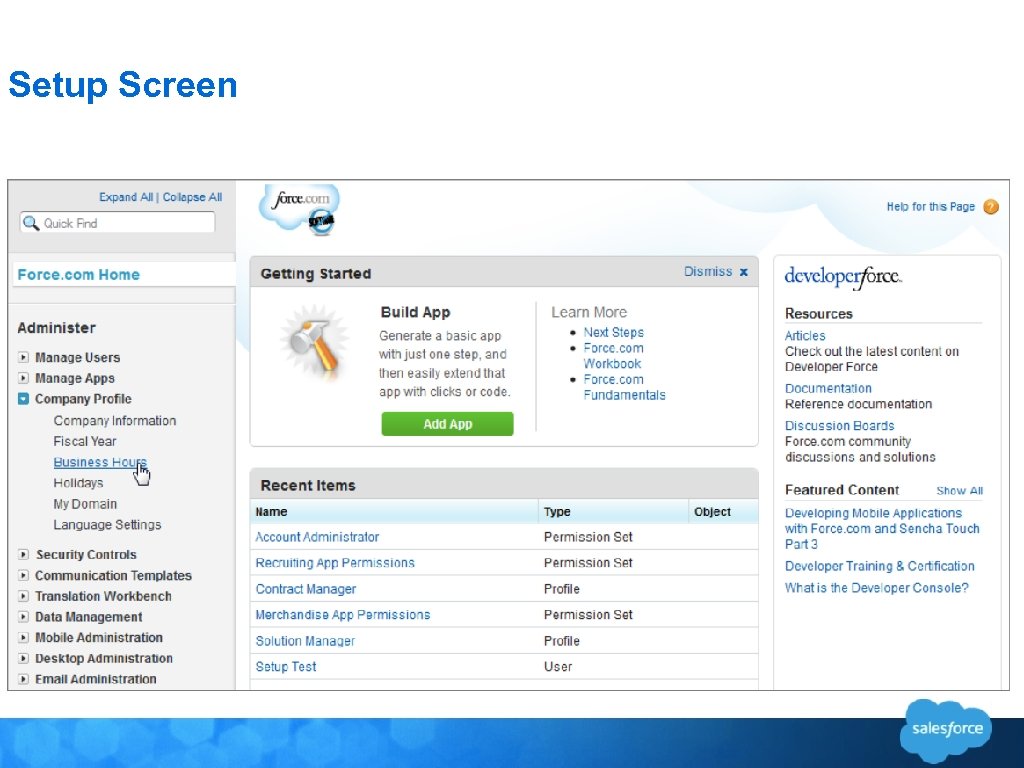This screenshot has height=768, width=1024.
Task: Open the Discussion Boards link
Action: point(840,426)
